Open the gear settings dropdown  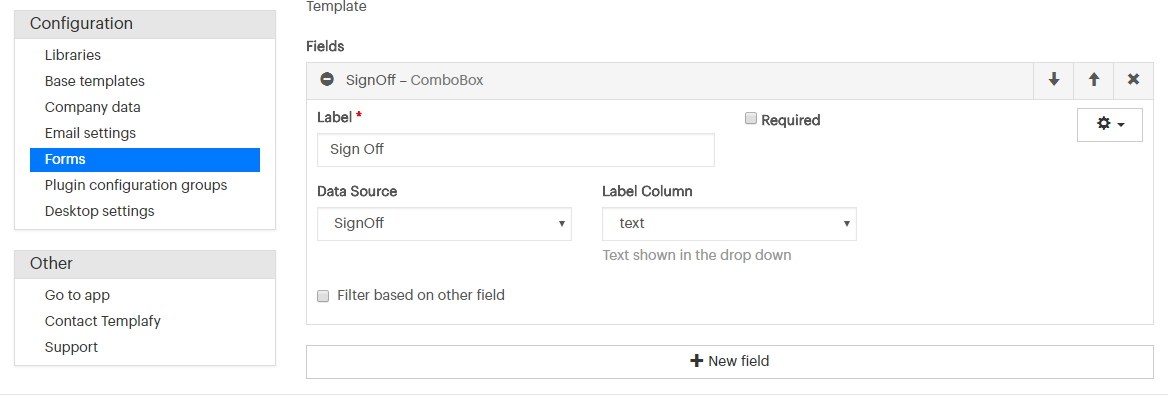(x=1110, y=125)
